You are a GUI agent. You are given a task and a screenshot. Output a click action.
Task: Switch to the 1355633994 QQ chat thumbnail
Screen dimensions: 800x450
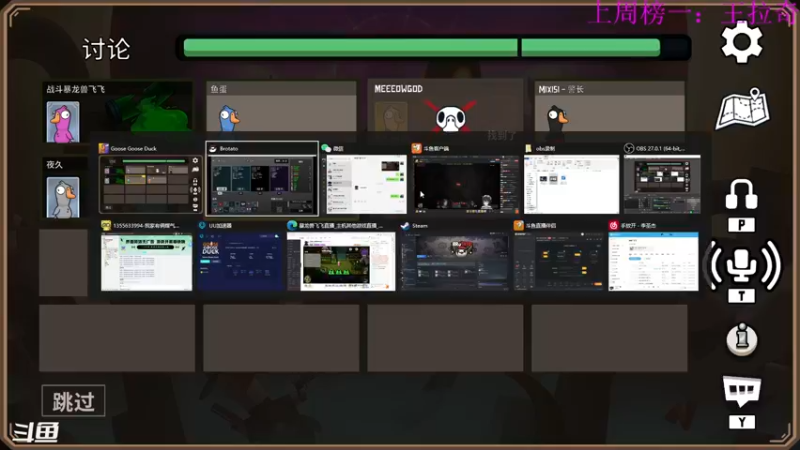click(146, 256)
